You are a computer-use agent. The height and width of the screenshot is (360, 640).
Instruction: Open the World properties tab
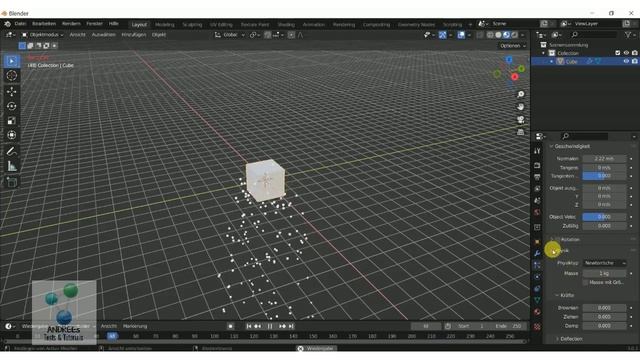tap(537, 213)
